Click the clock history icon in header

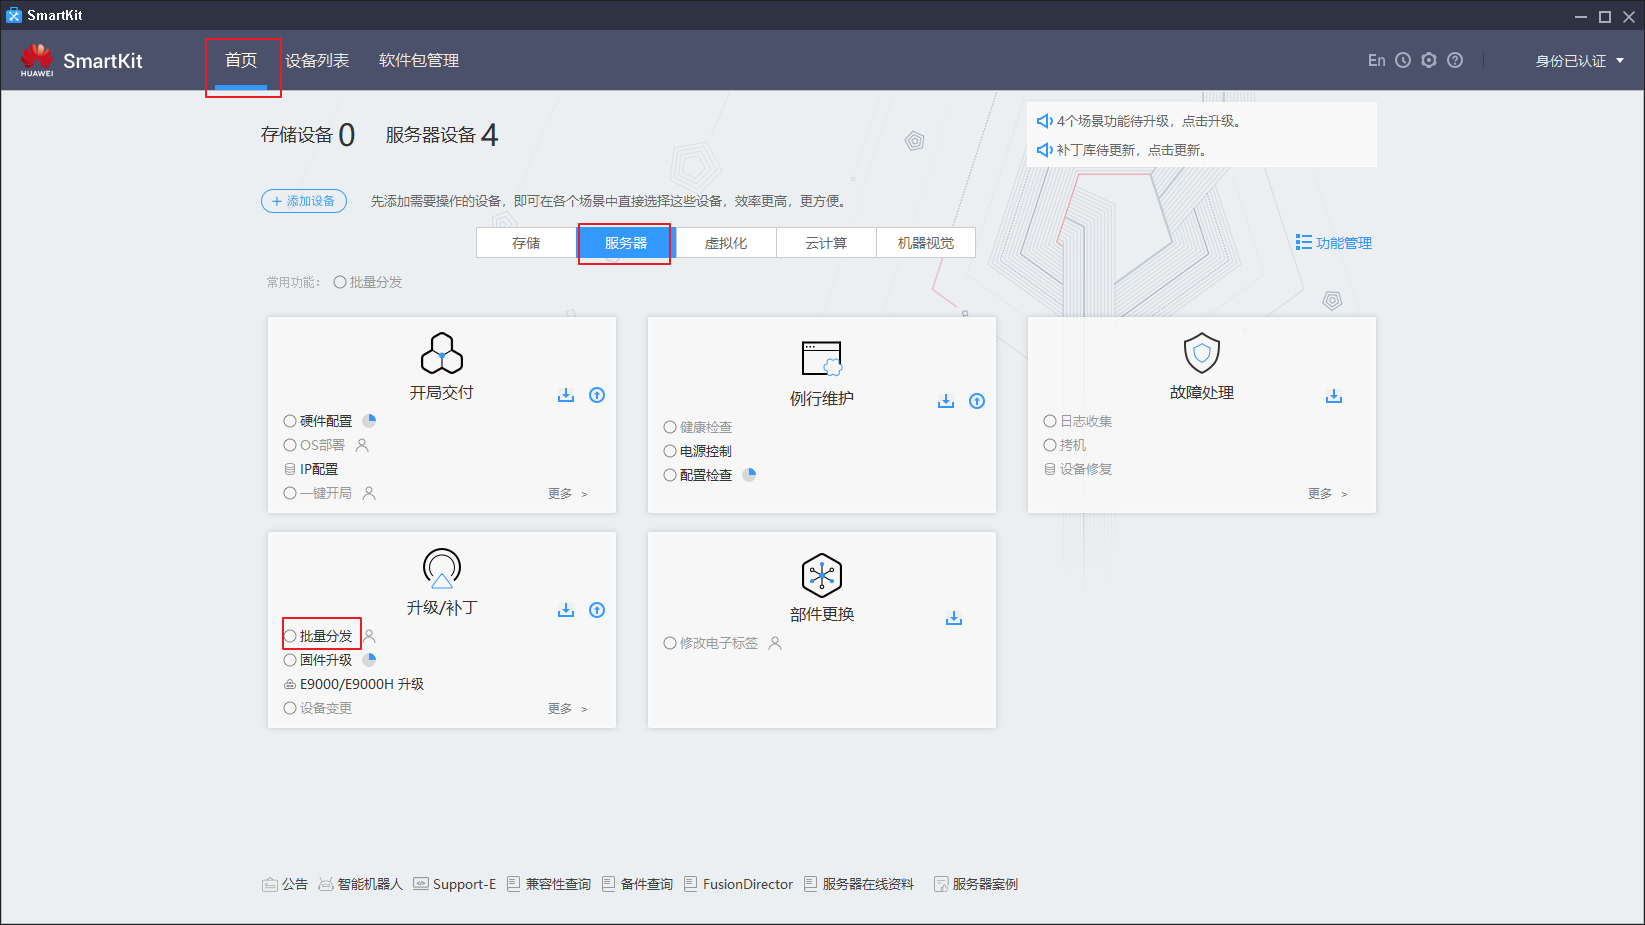coord(1403,61)
